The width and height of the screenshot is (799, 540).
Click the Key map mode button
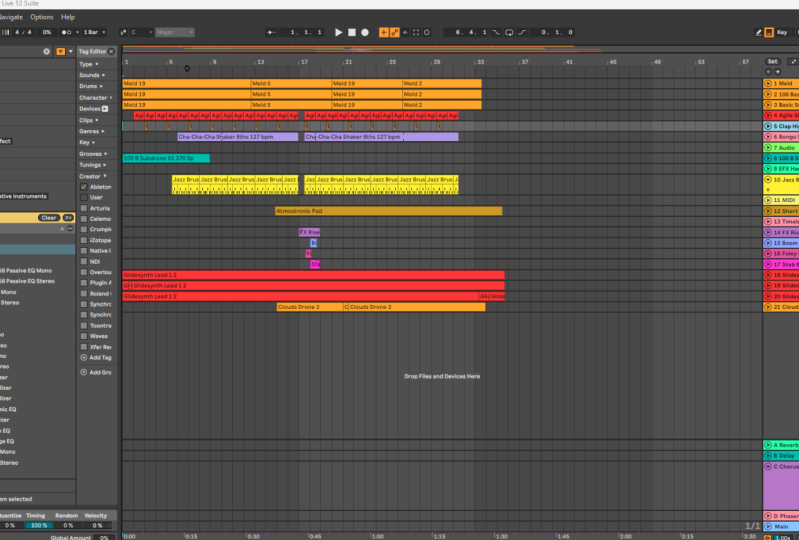(782, 32)
